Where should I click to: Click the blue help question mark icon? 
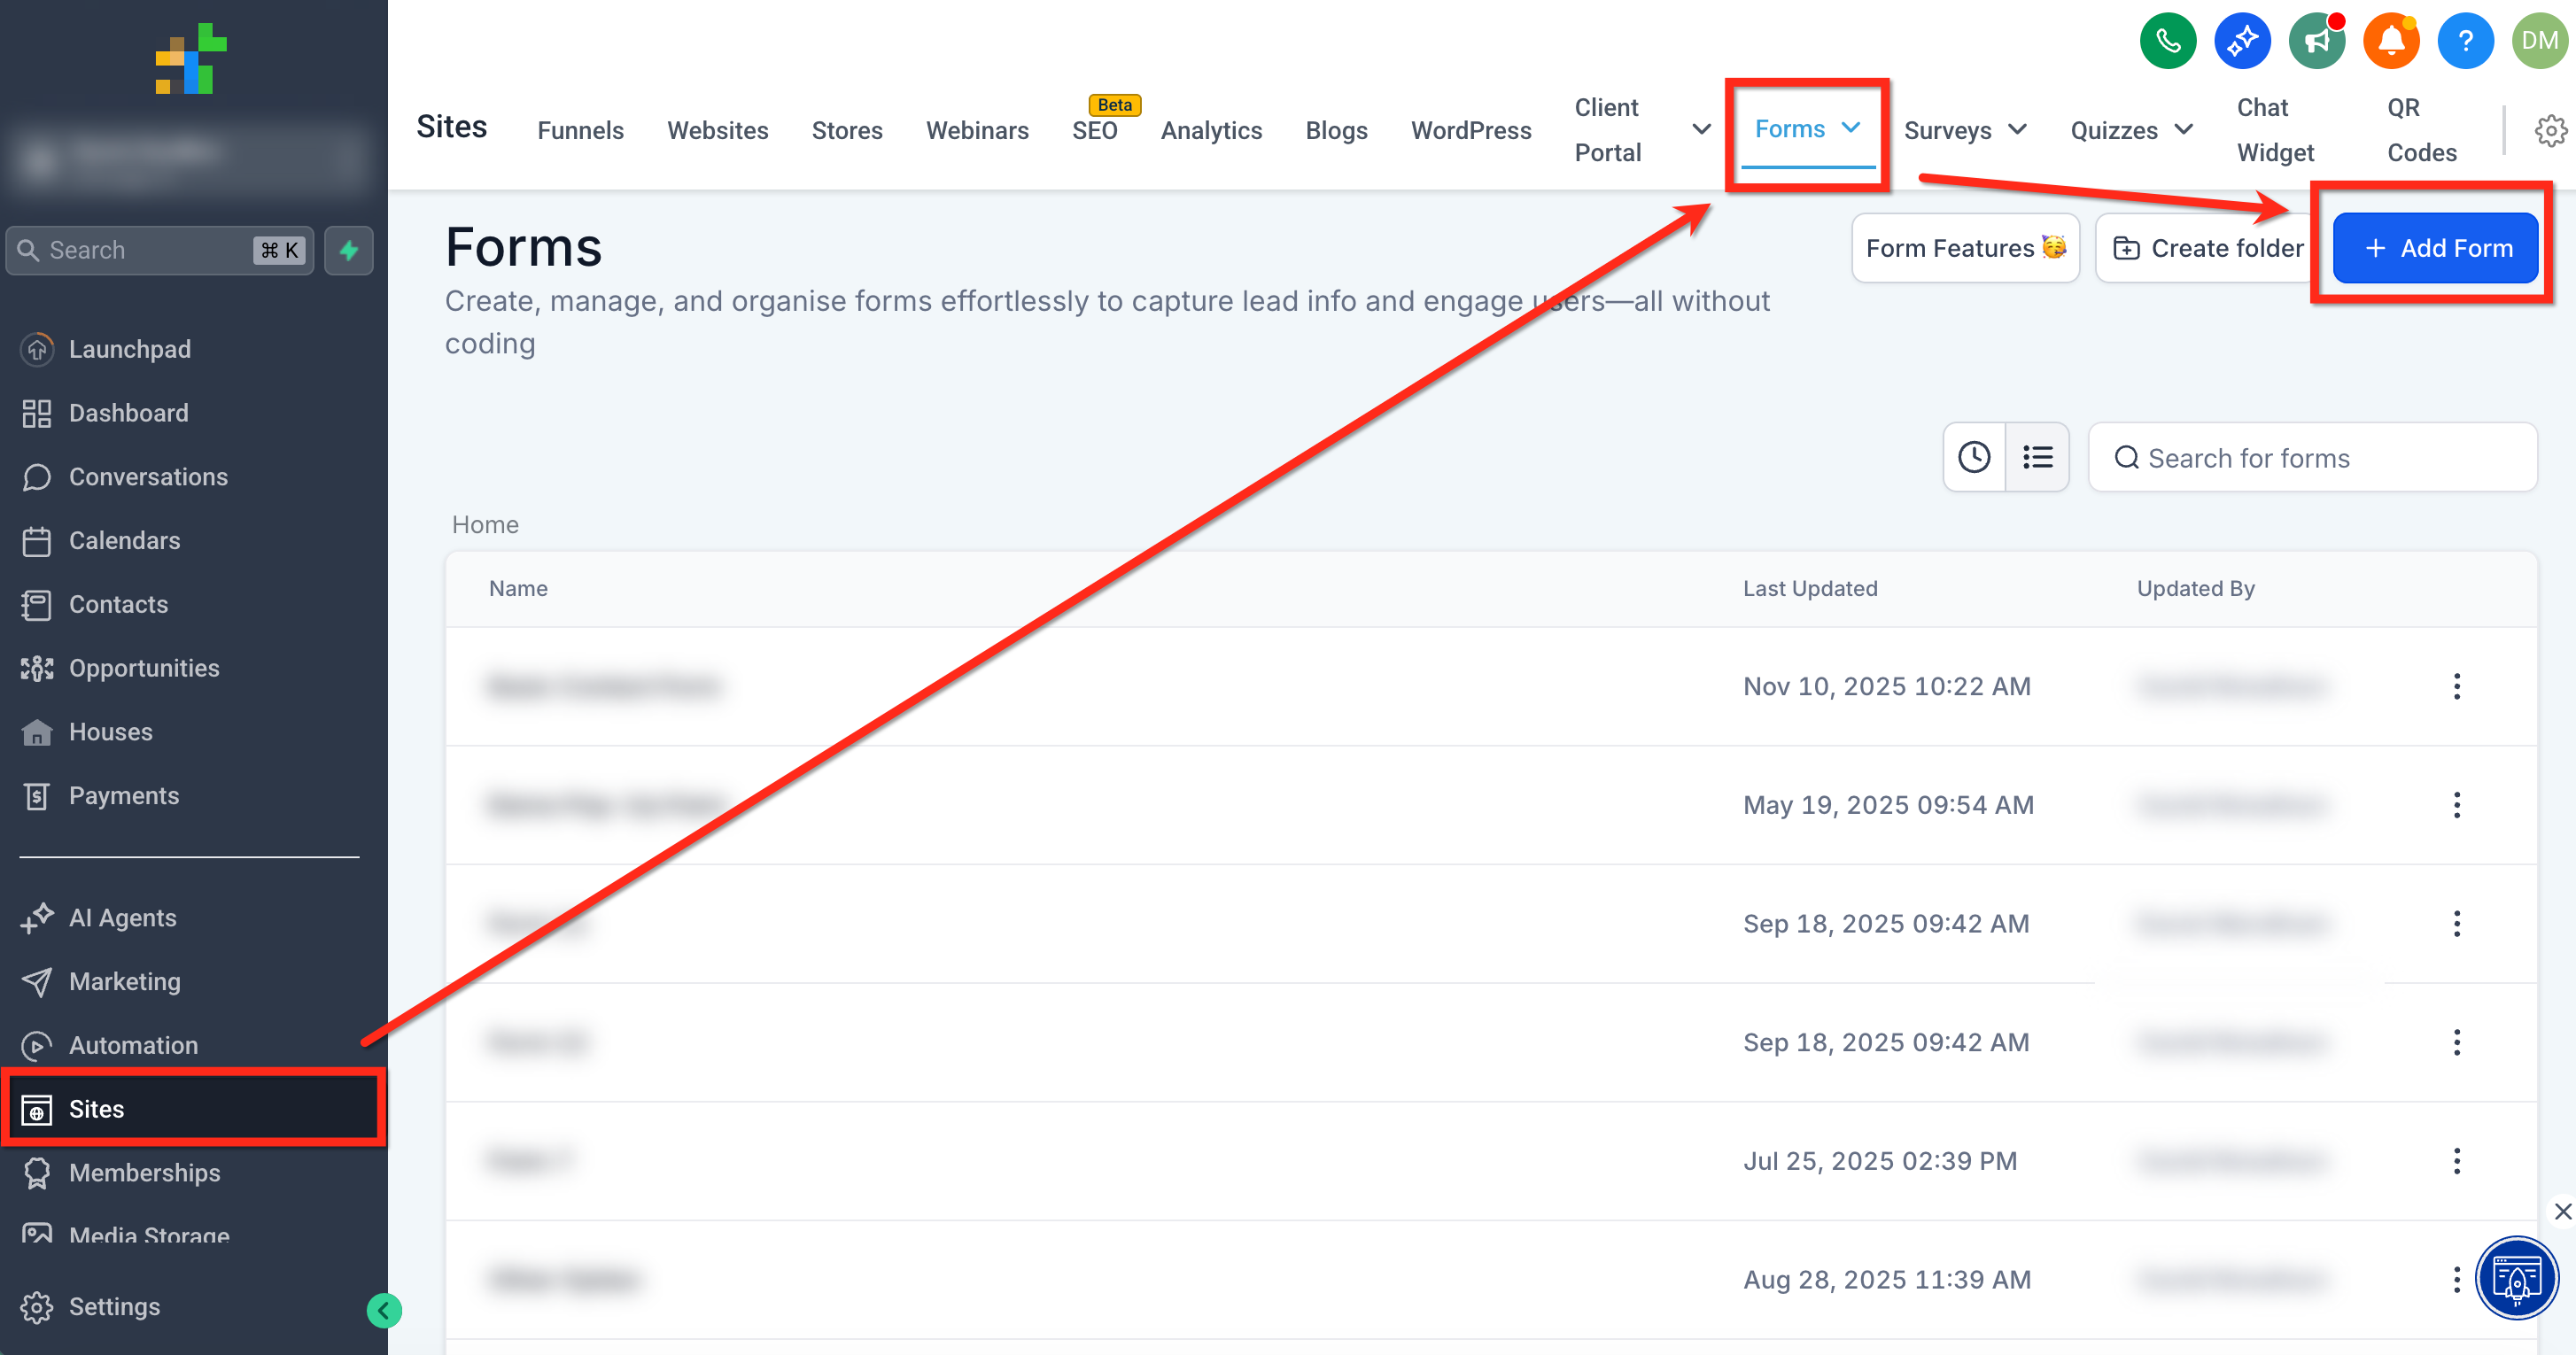(2465, 41)
